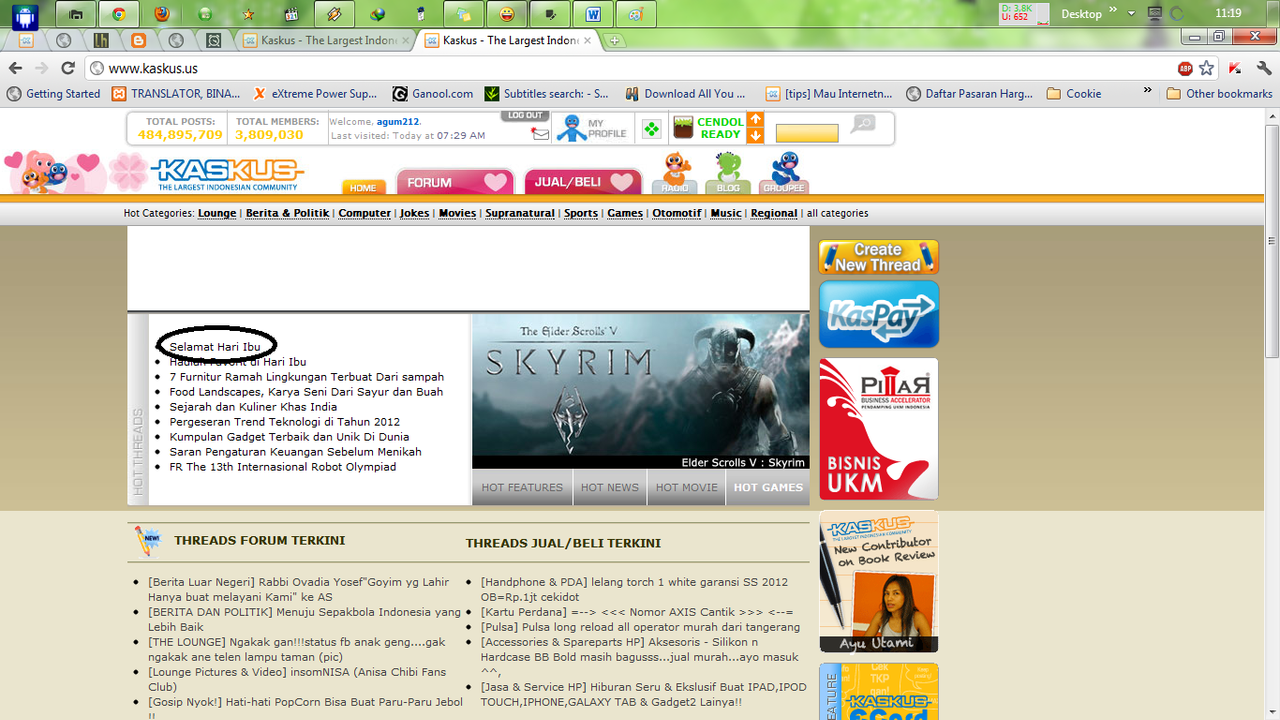Open Kaskus Blog icon
Screen dimensions: 1280x720
point(728,173)
